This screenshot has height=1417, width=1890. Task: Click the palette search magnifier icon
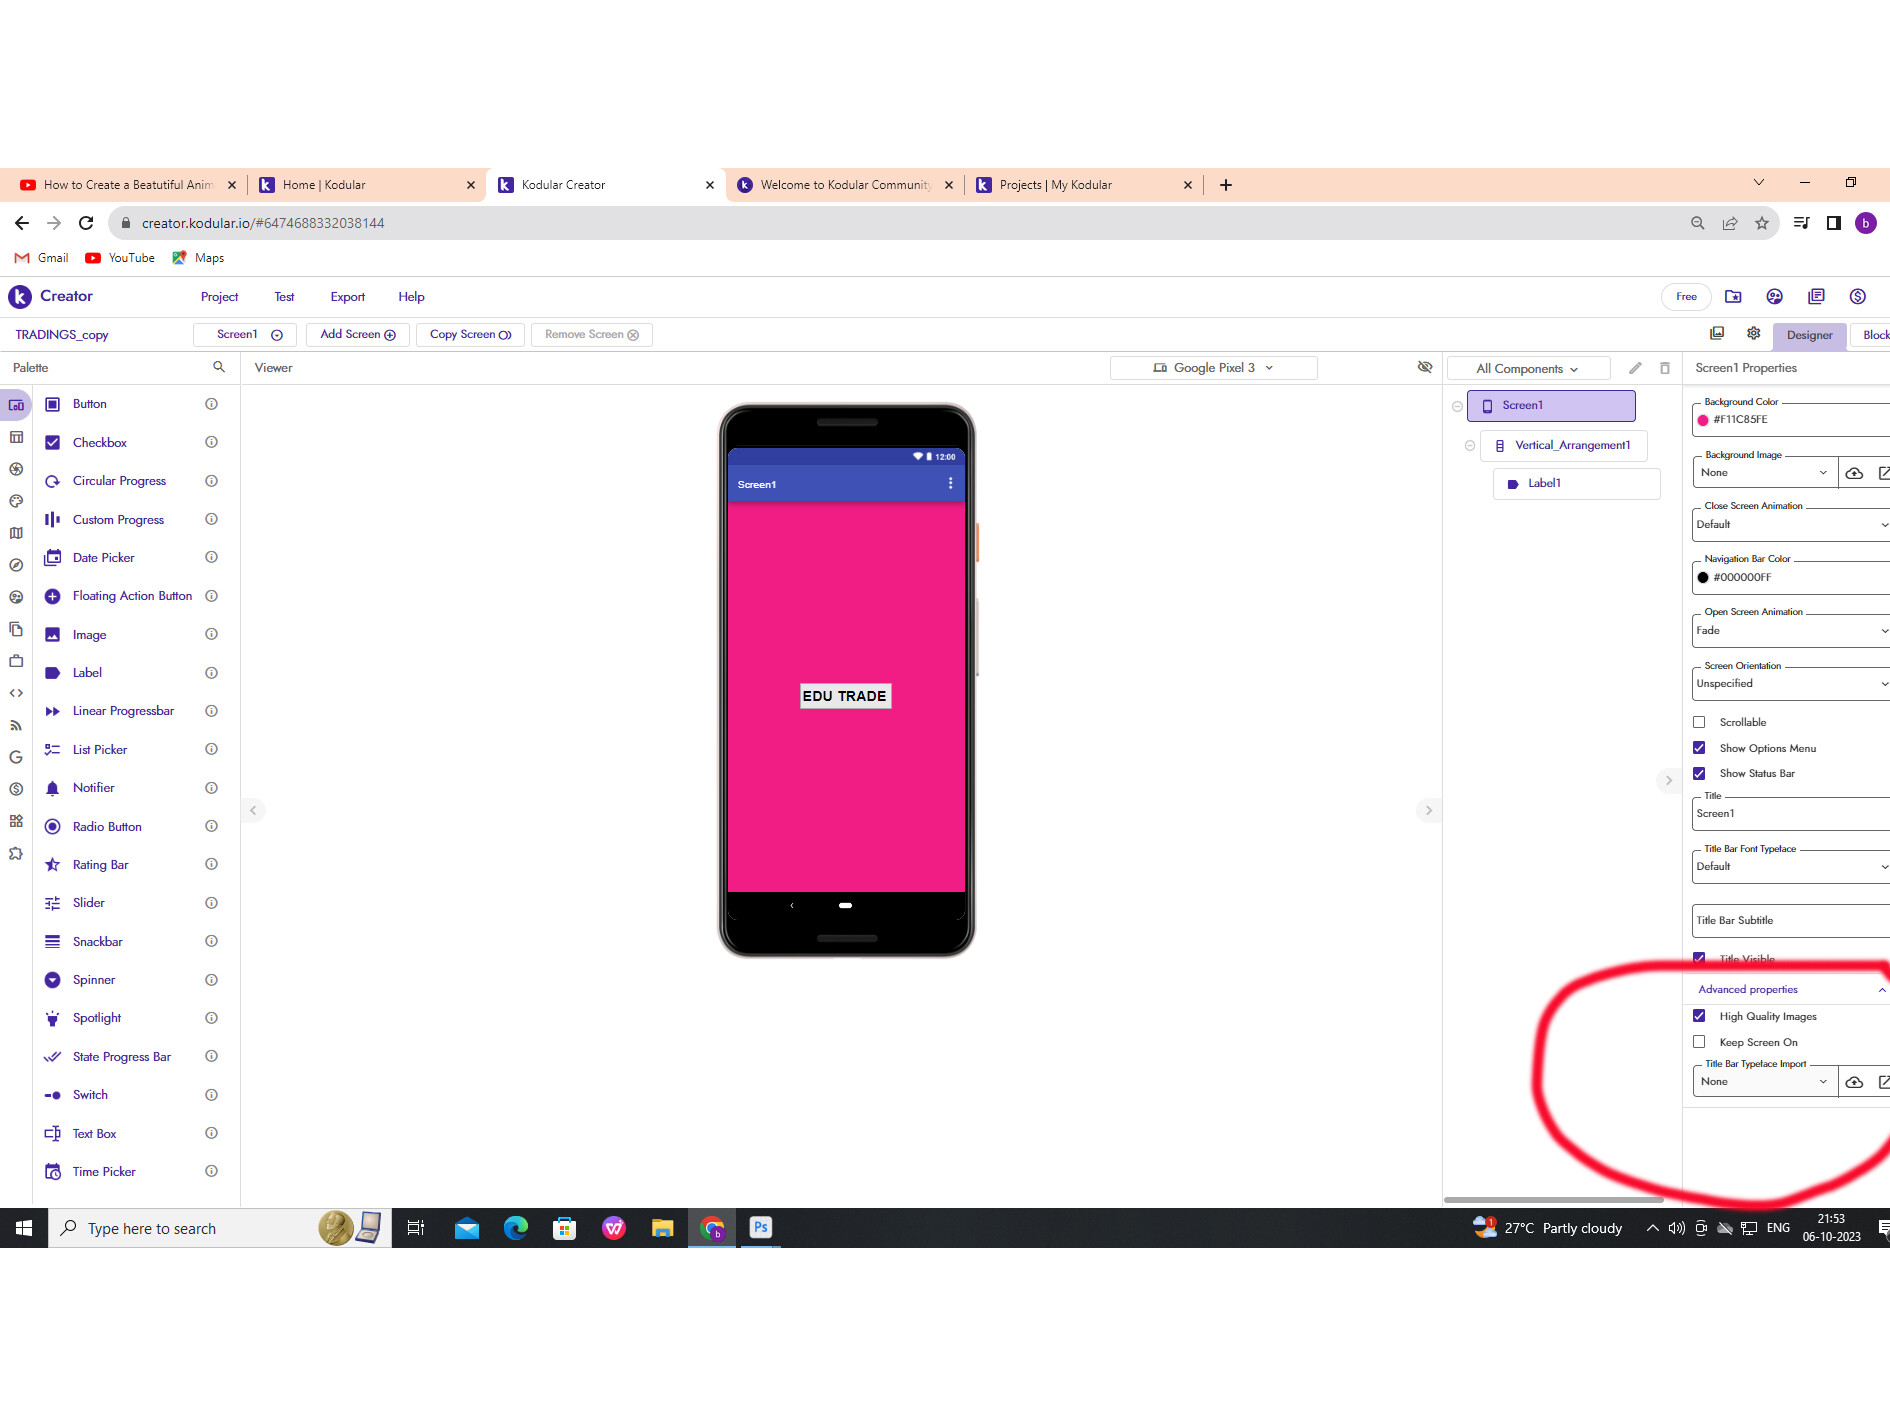(219, 368)
